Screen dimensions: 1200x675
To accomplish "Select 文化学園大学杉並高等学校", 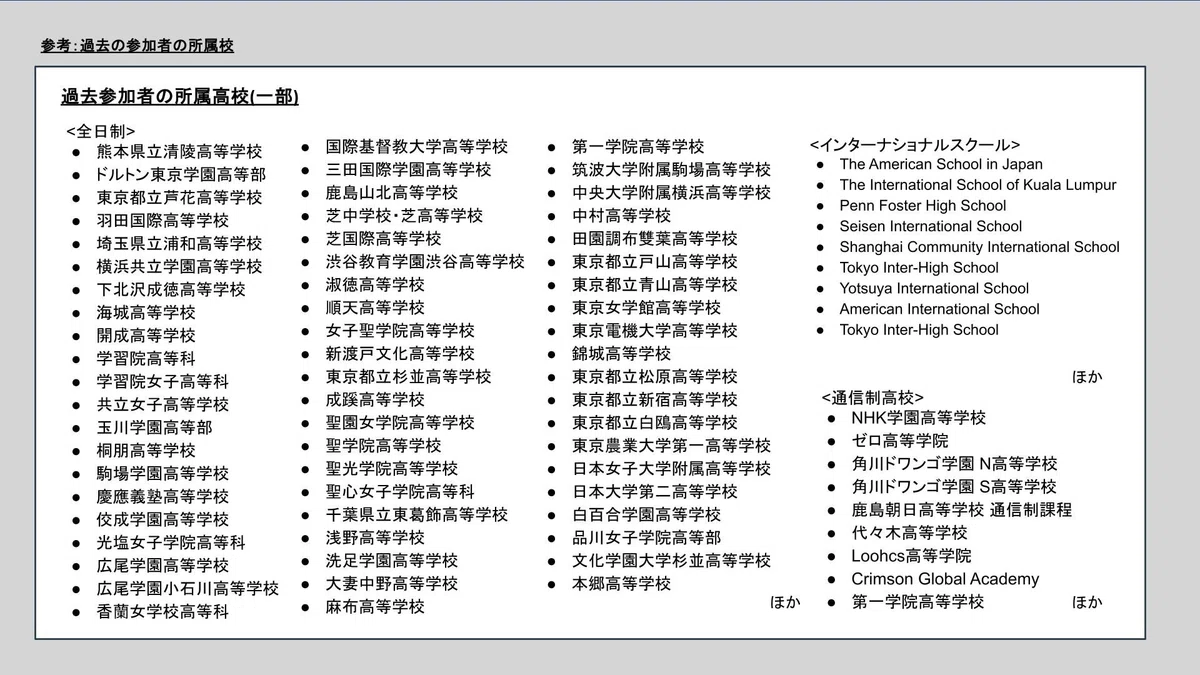I will (x=671, y=561).
